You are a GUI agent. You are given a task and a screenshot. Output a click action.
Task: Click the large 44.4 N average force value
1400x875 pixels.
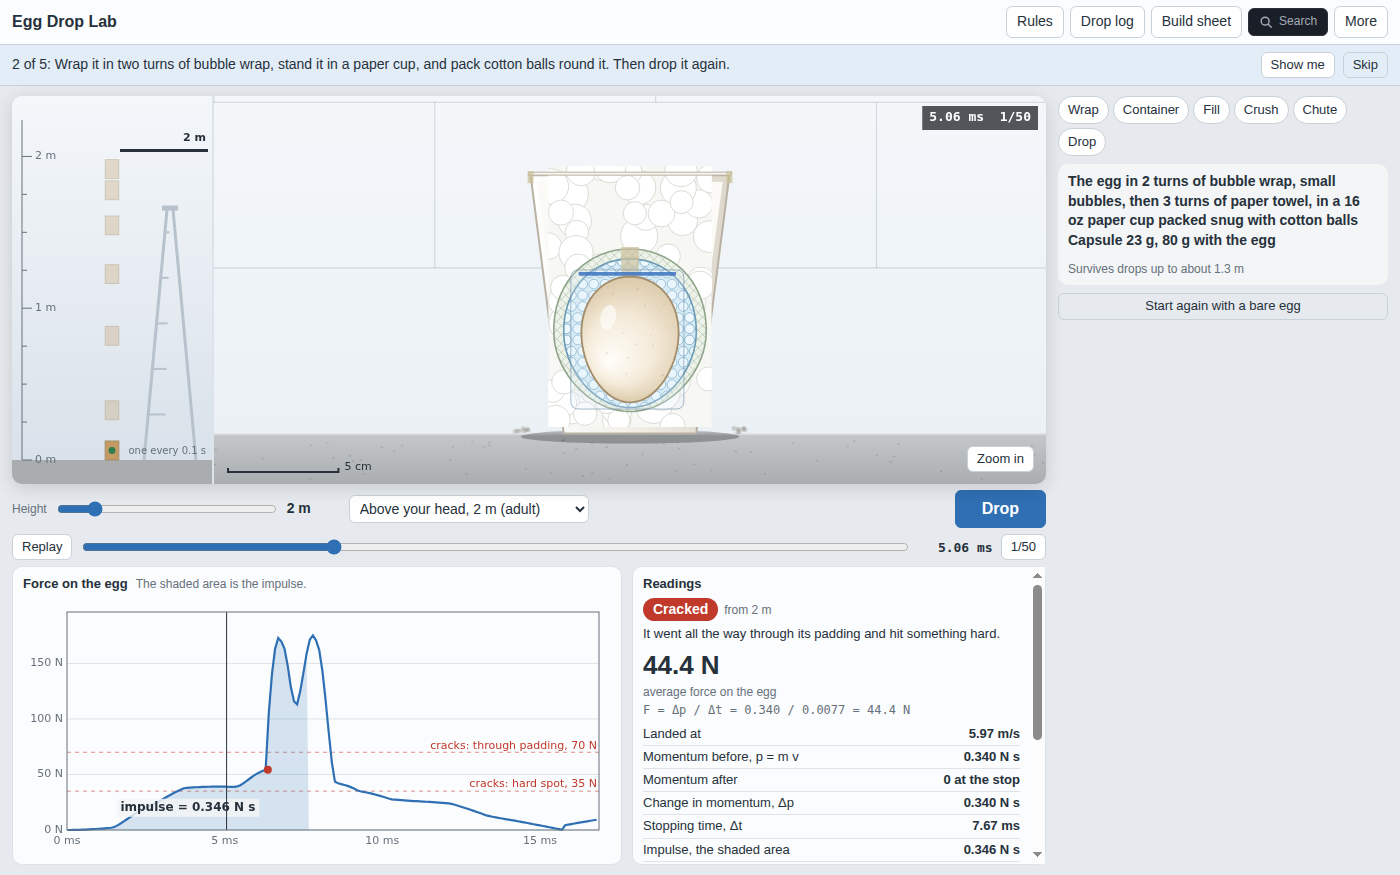click(x=681, y=665)
